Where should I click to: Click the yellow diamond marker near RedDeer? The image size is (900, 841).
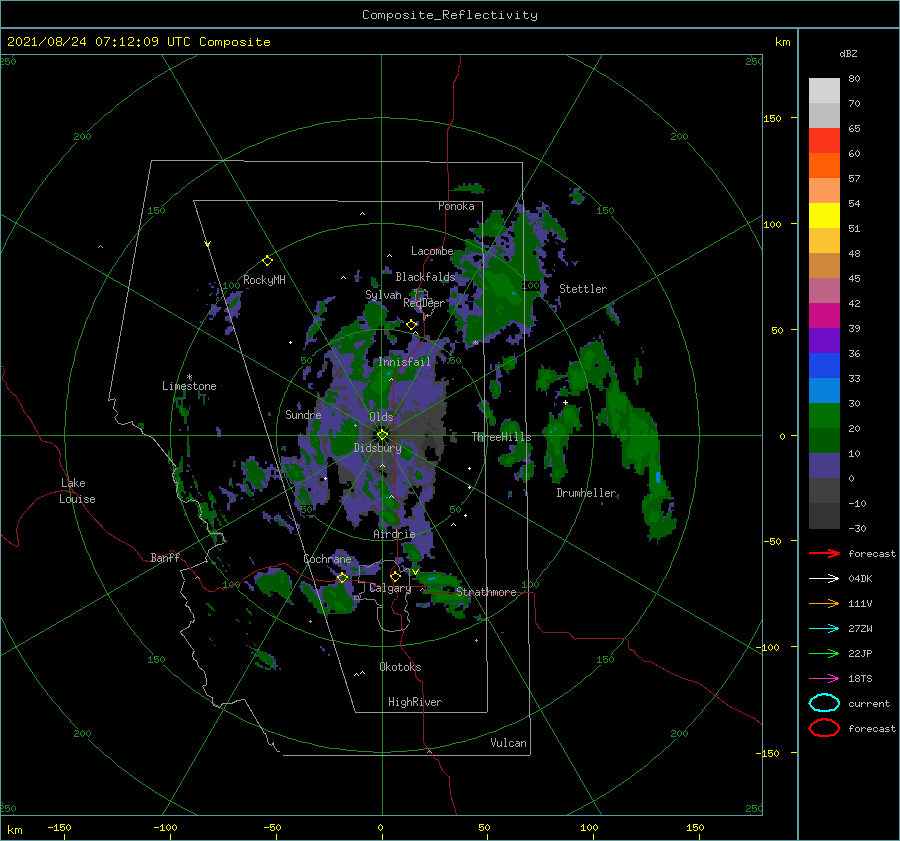[411, 325]
